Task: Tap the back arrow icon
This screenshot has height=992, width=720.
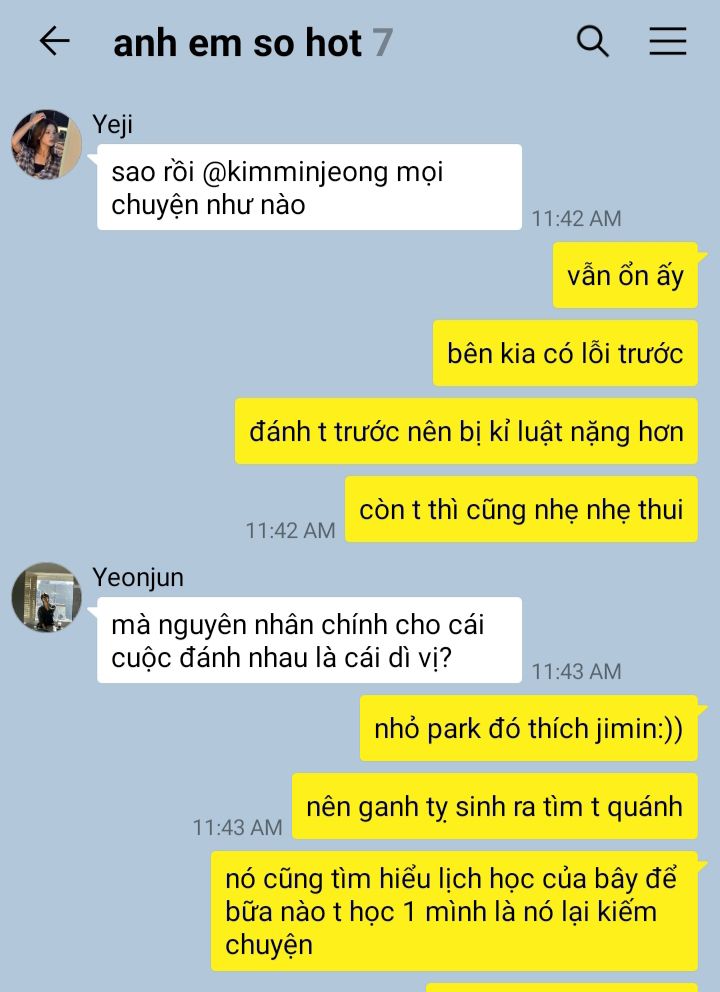Action: point(54,42)
